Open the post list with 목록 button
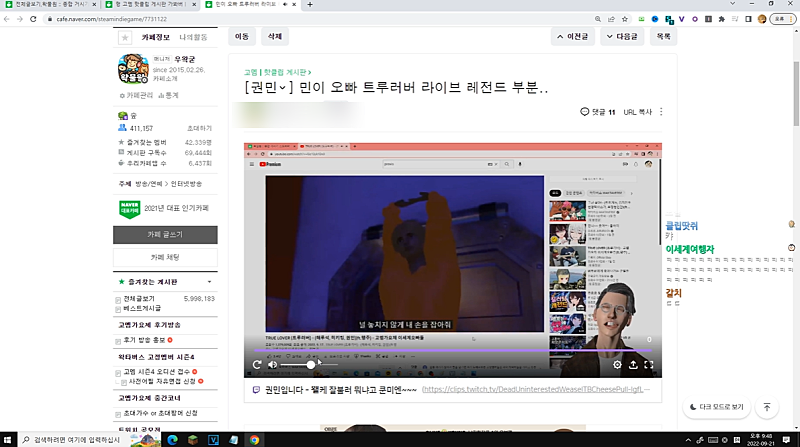 tap(663, 37)
